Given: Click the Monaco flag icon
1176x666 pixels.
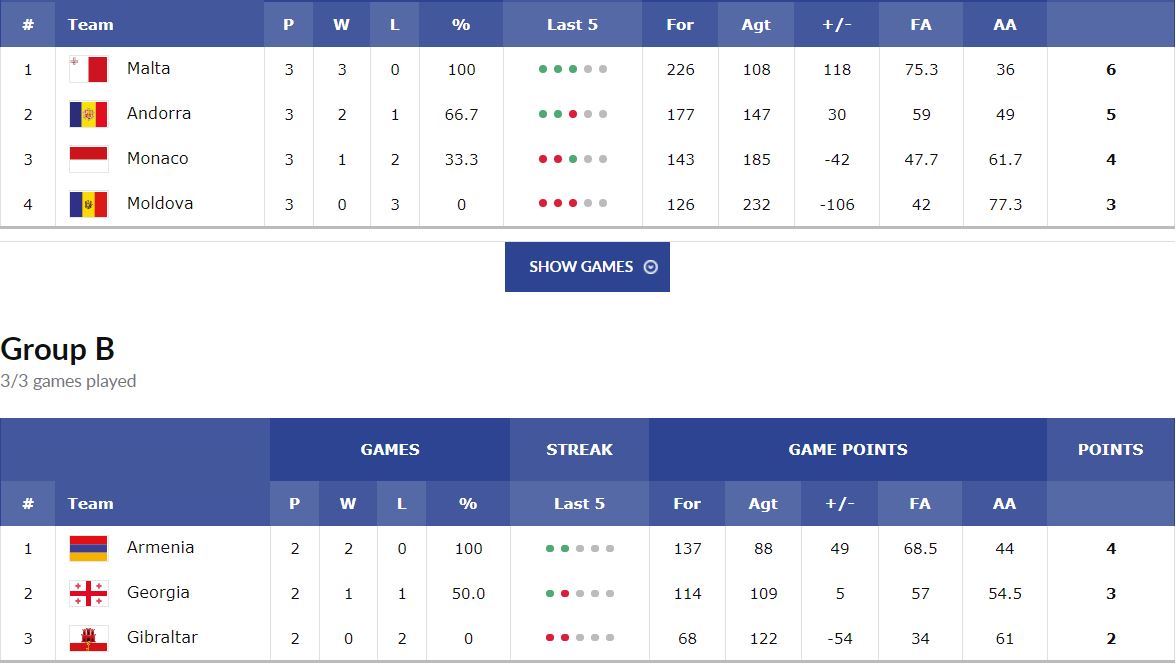Looking at the screenshot, I should 88,159.
